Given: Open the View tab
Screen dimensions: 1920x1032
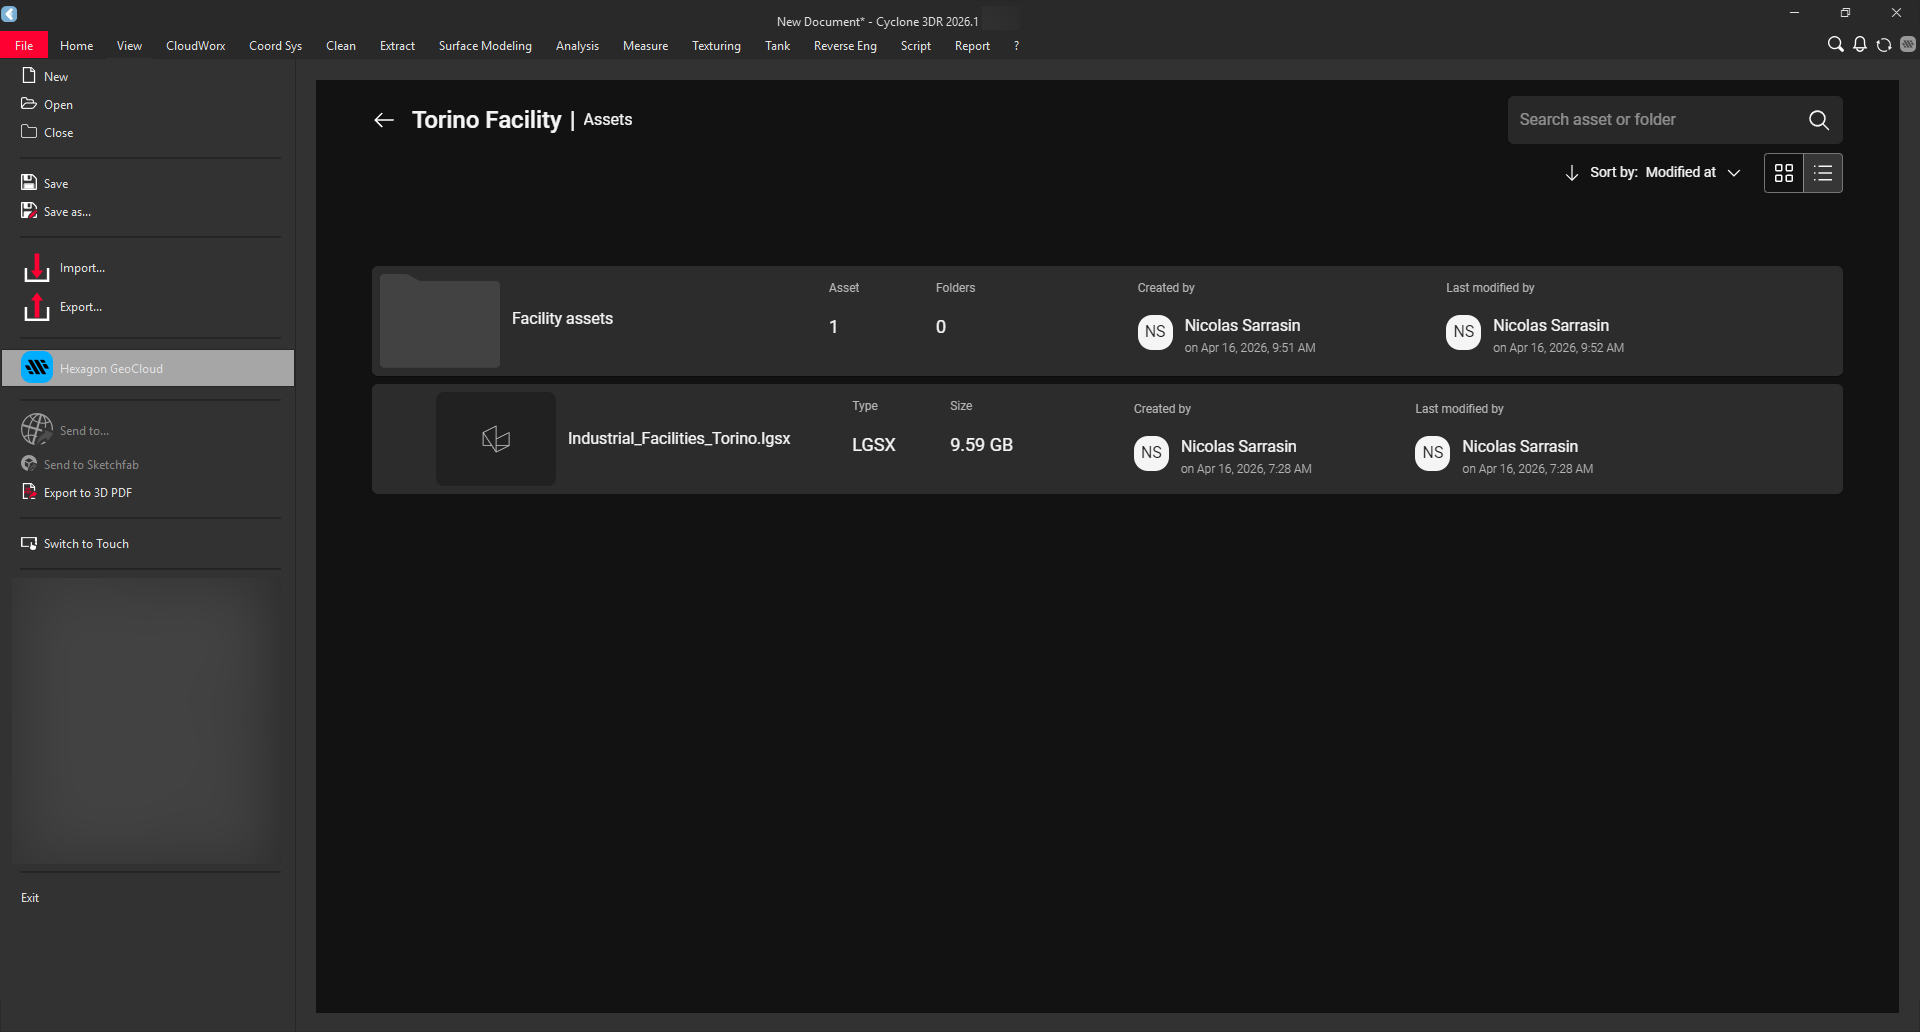Looking at the screenshot, I should [x=129, y=46].
